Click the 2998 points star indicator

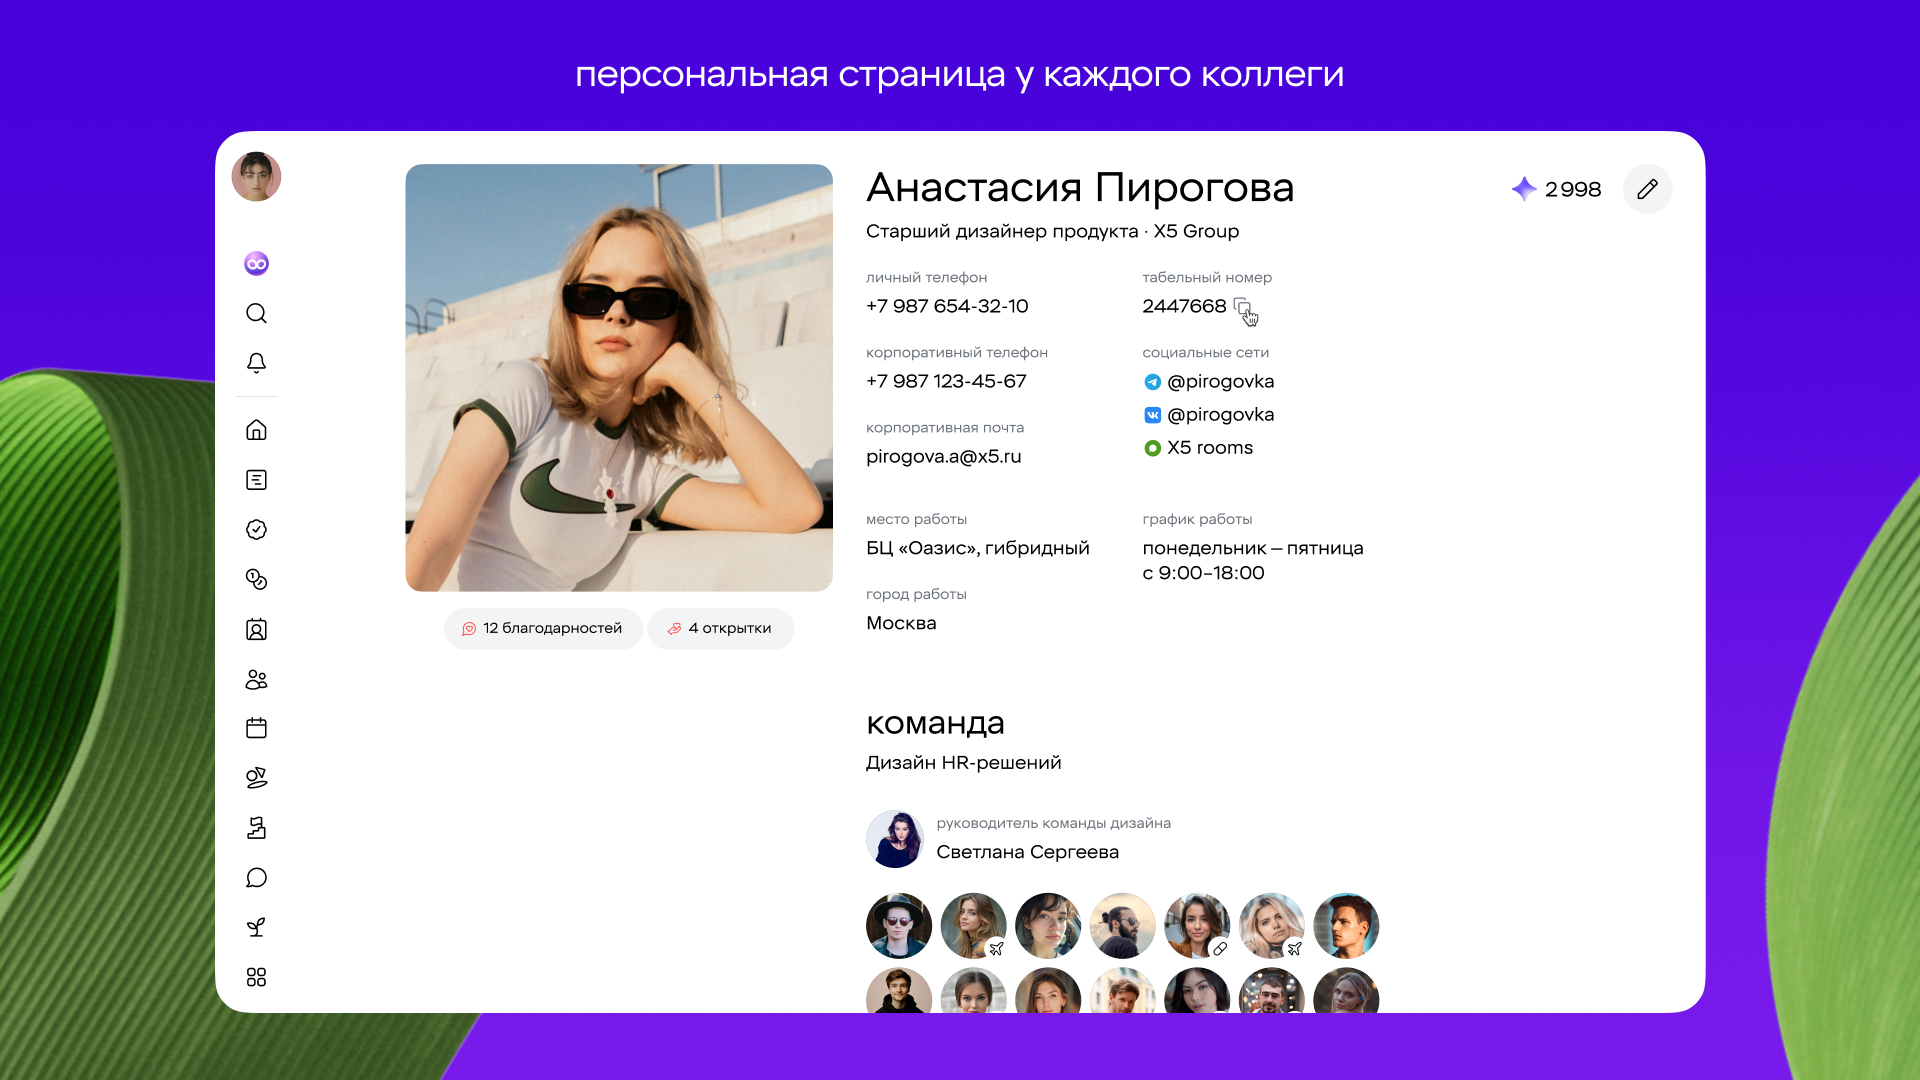pos(1556,189)
